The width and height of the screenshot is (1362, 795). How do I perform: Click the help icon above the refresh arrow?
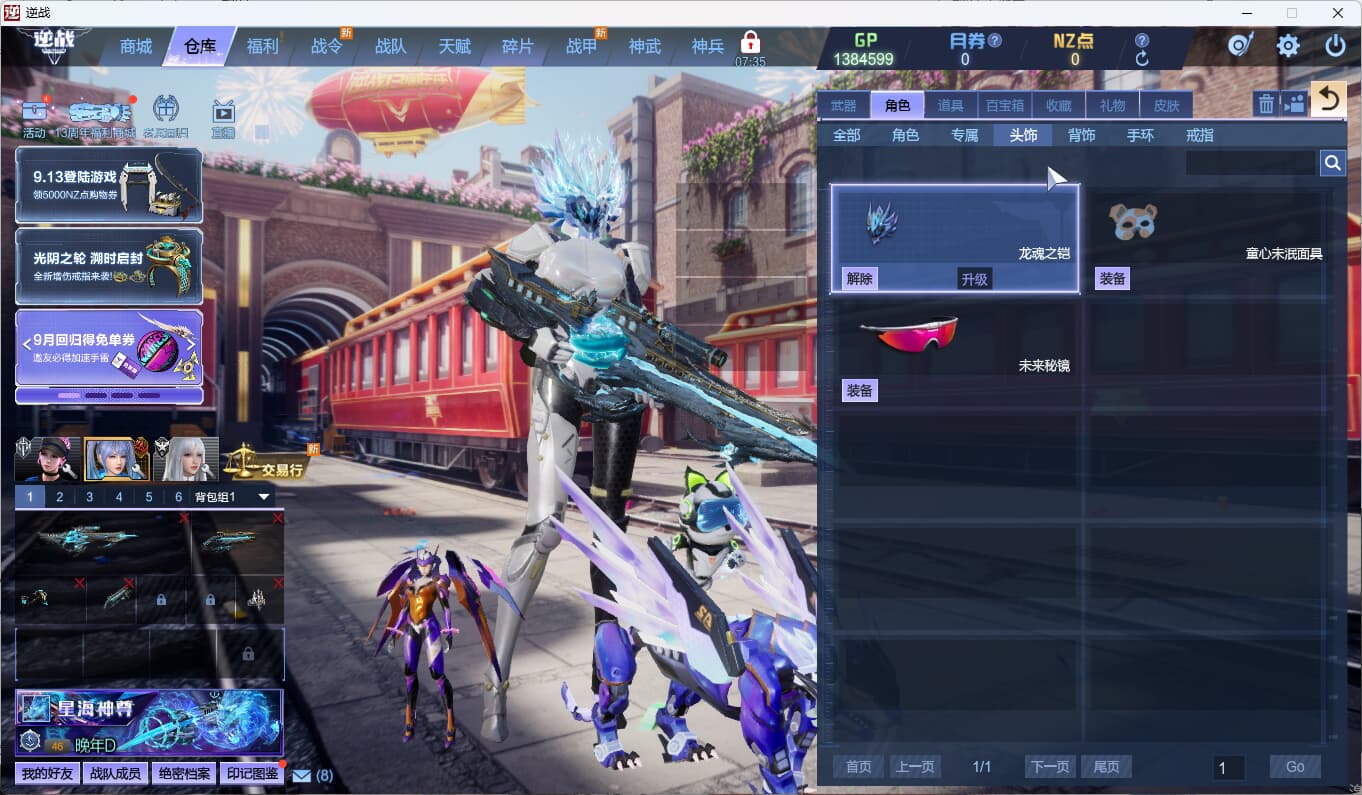1142,41
